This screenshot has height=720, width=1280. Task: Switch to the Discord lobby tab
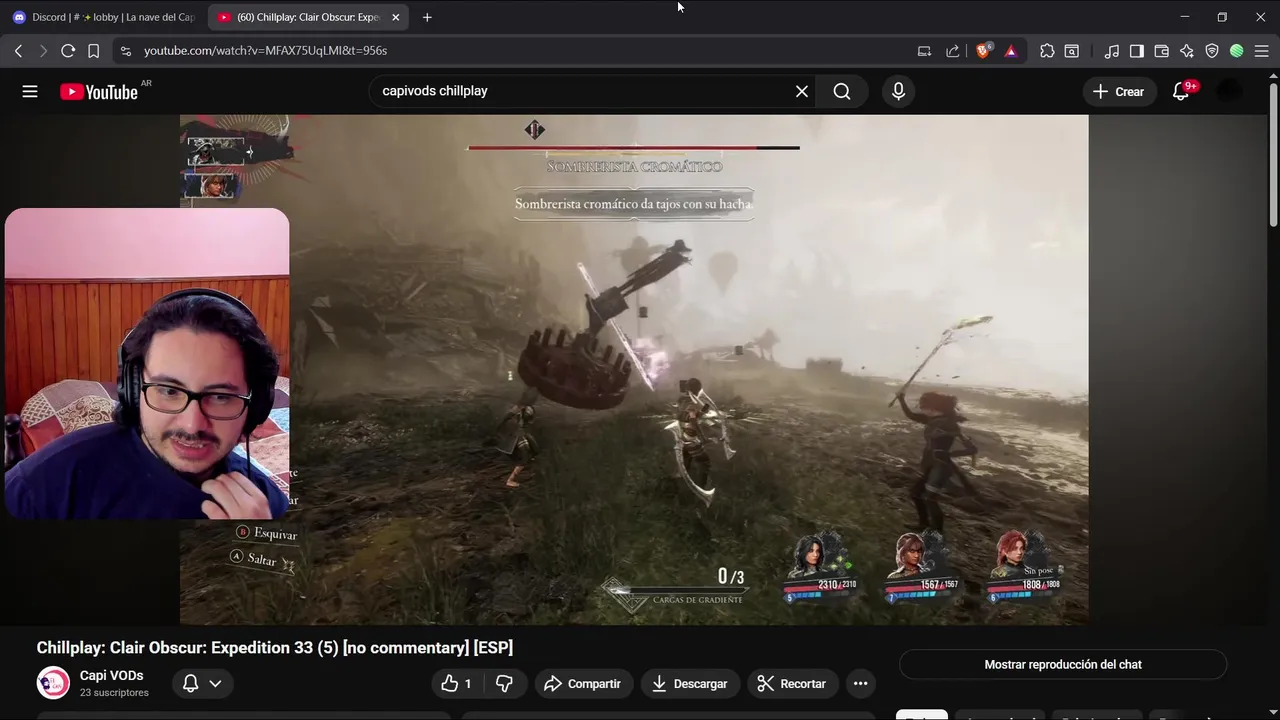point(103,17)
